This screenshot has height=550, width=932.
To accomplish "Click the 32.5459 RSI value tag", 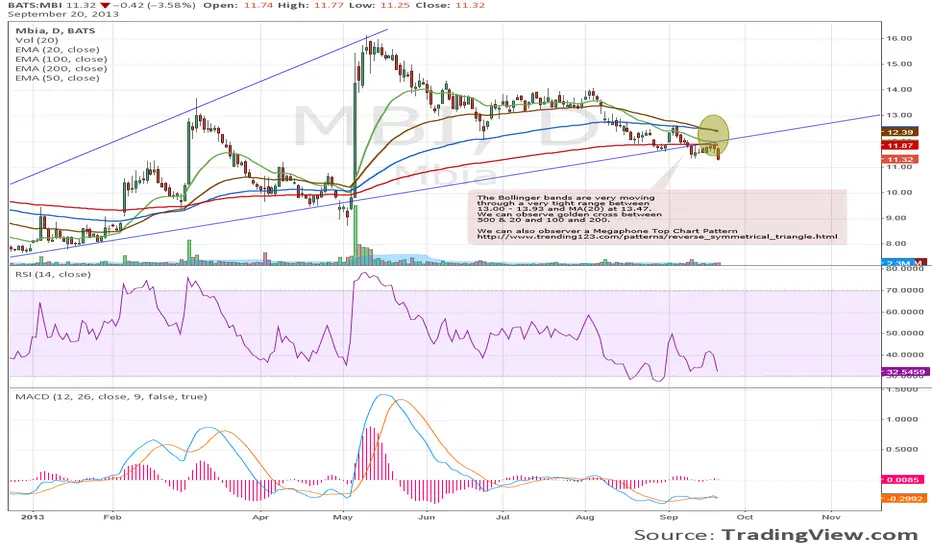I will [x=905, y=372].
